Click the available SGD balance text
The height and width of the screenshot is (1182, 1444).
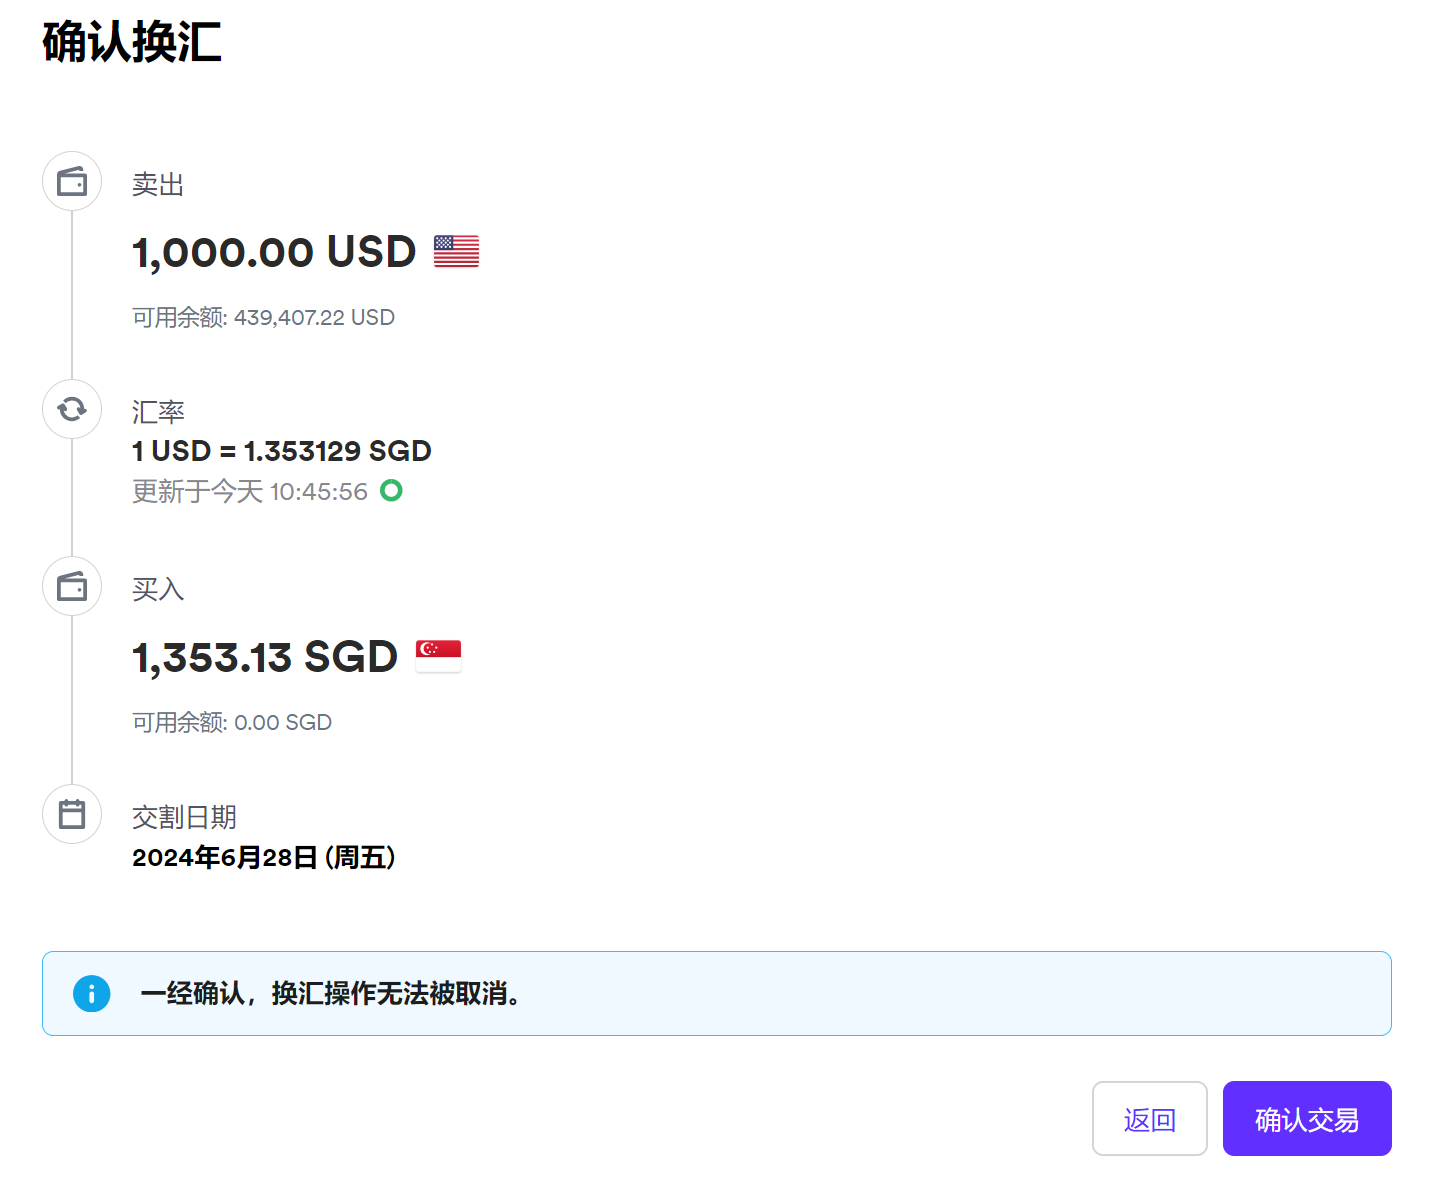pyautogui.click(x=232, y=722)
